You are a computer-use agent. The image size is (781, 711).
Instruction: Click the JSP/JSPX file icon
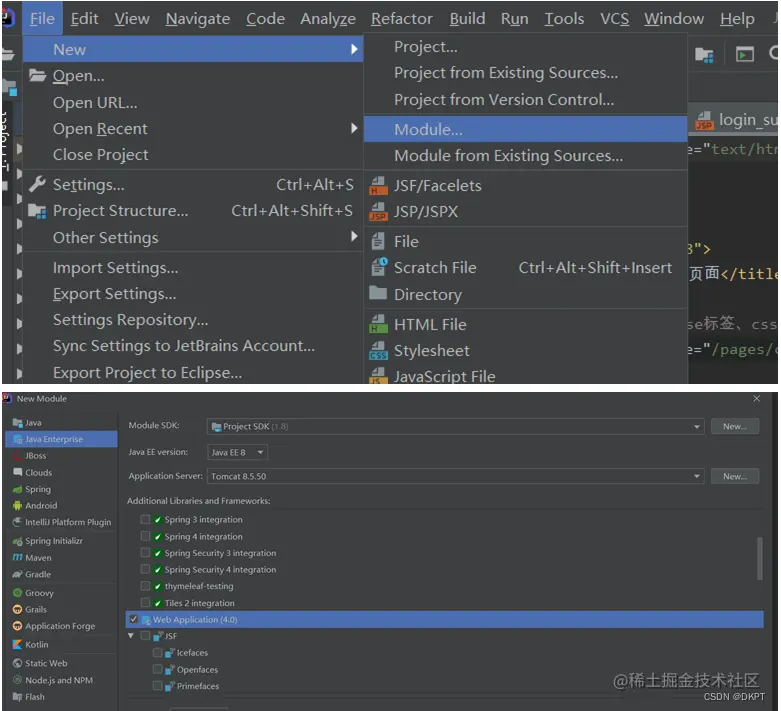coord(378,211)
